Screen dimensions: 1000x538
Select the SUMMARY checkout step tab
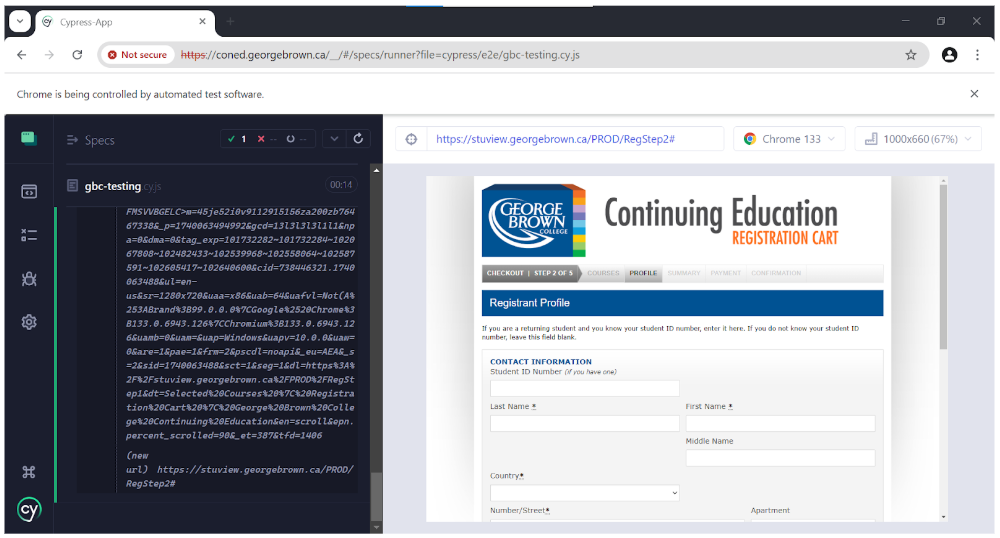coord(684,273)
